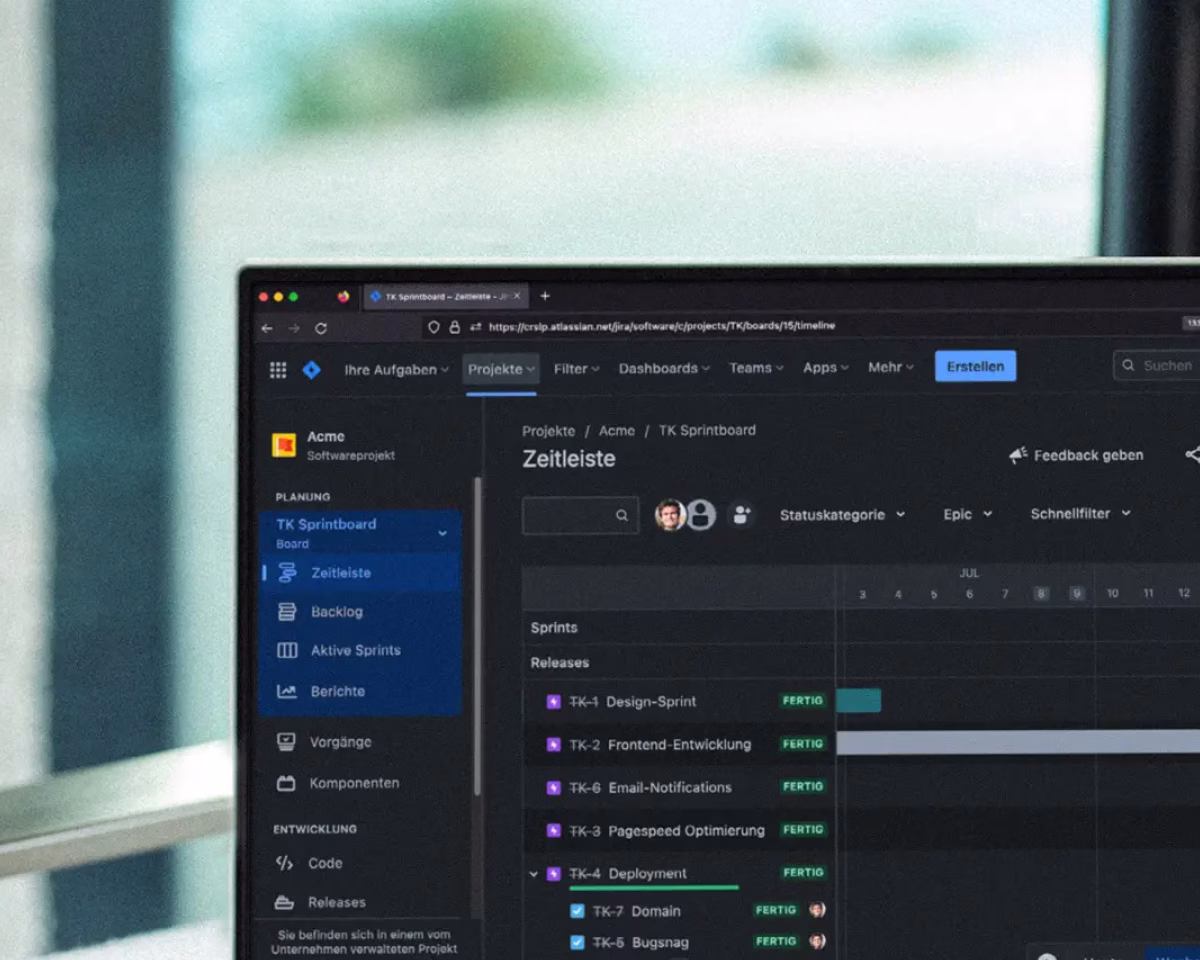The height and width of the screenshot is (960, 1200).
Task: Expand the Schnellfilter dropdown
Action: (1081, 513)
